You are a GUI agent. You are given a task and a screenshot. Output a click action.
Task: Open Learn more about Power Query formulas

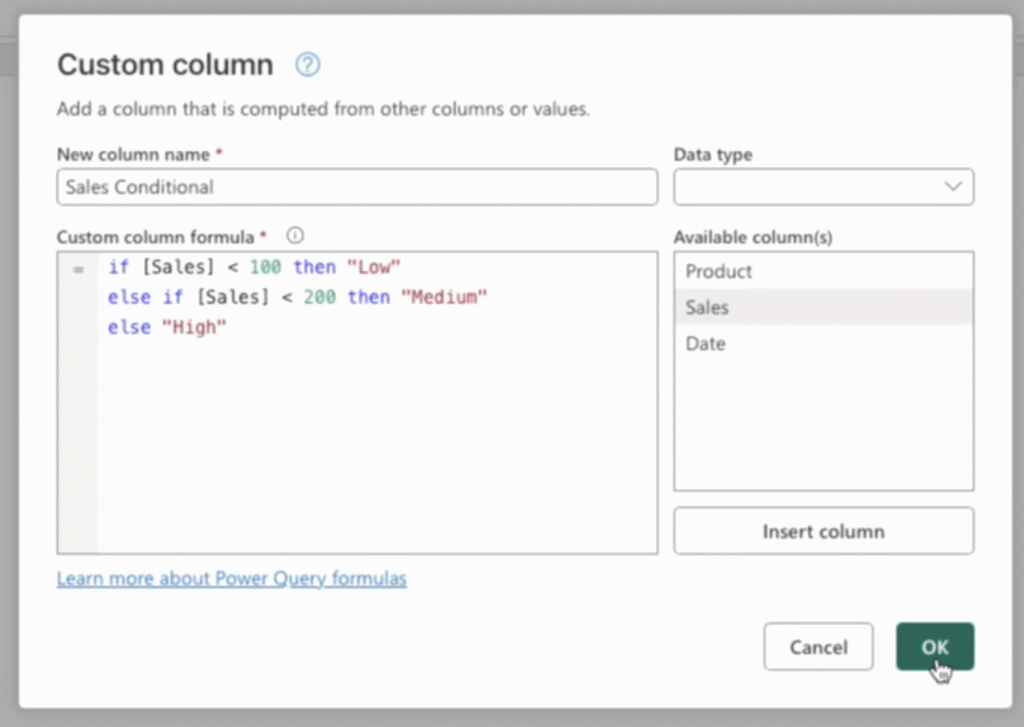pos(231,579)
